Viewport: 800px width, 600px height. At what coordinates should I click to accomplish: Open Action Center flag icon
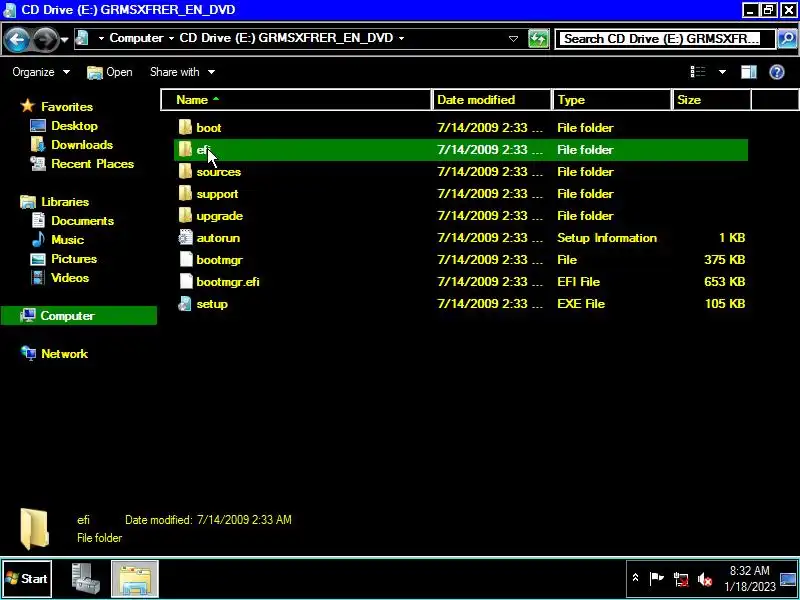[657, 579]
